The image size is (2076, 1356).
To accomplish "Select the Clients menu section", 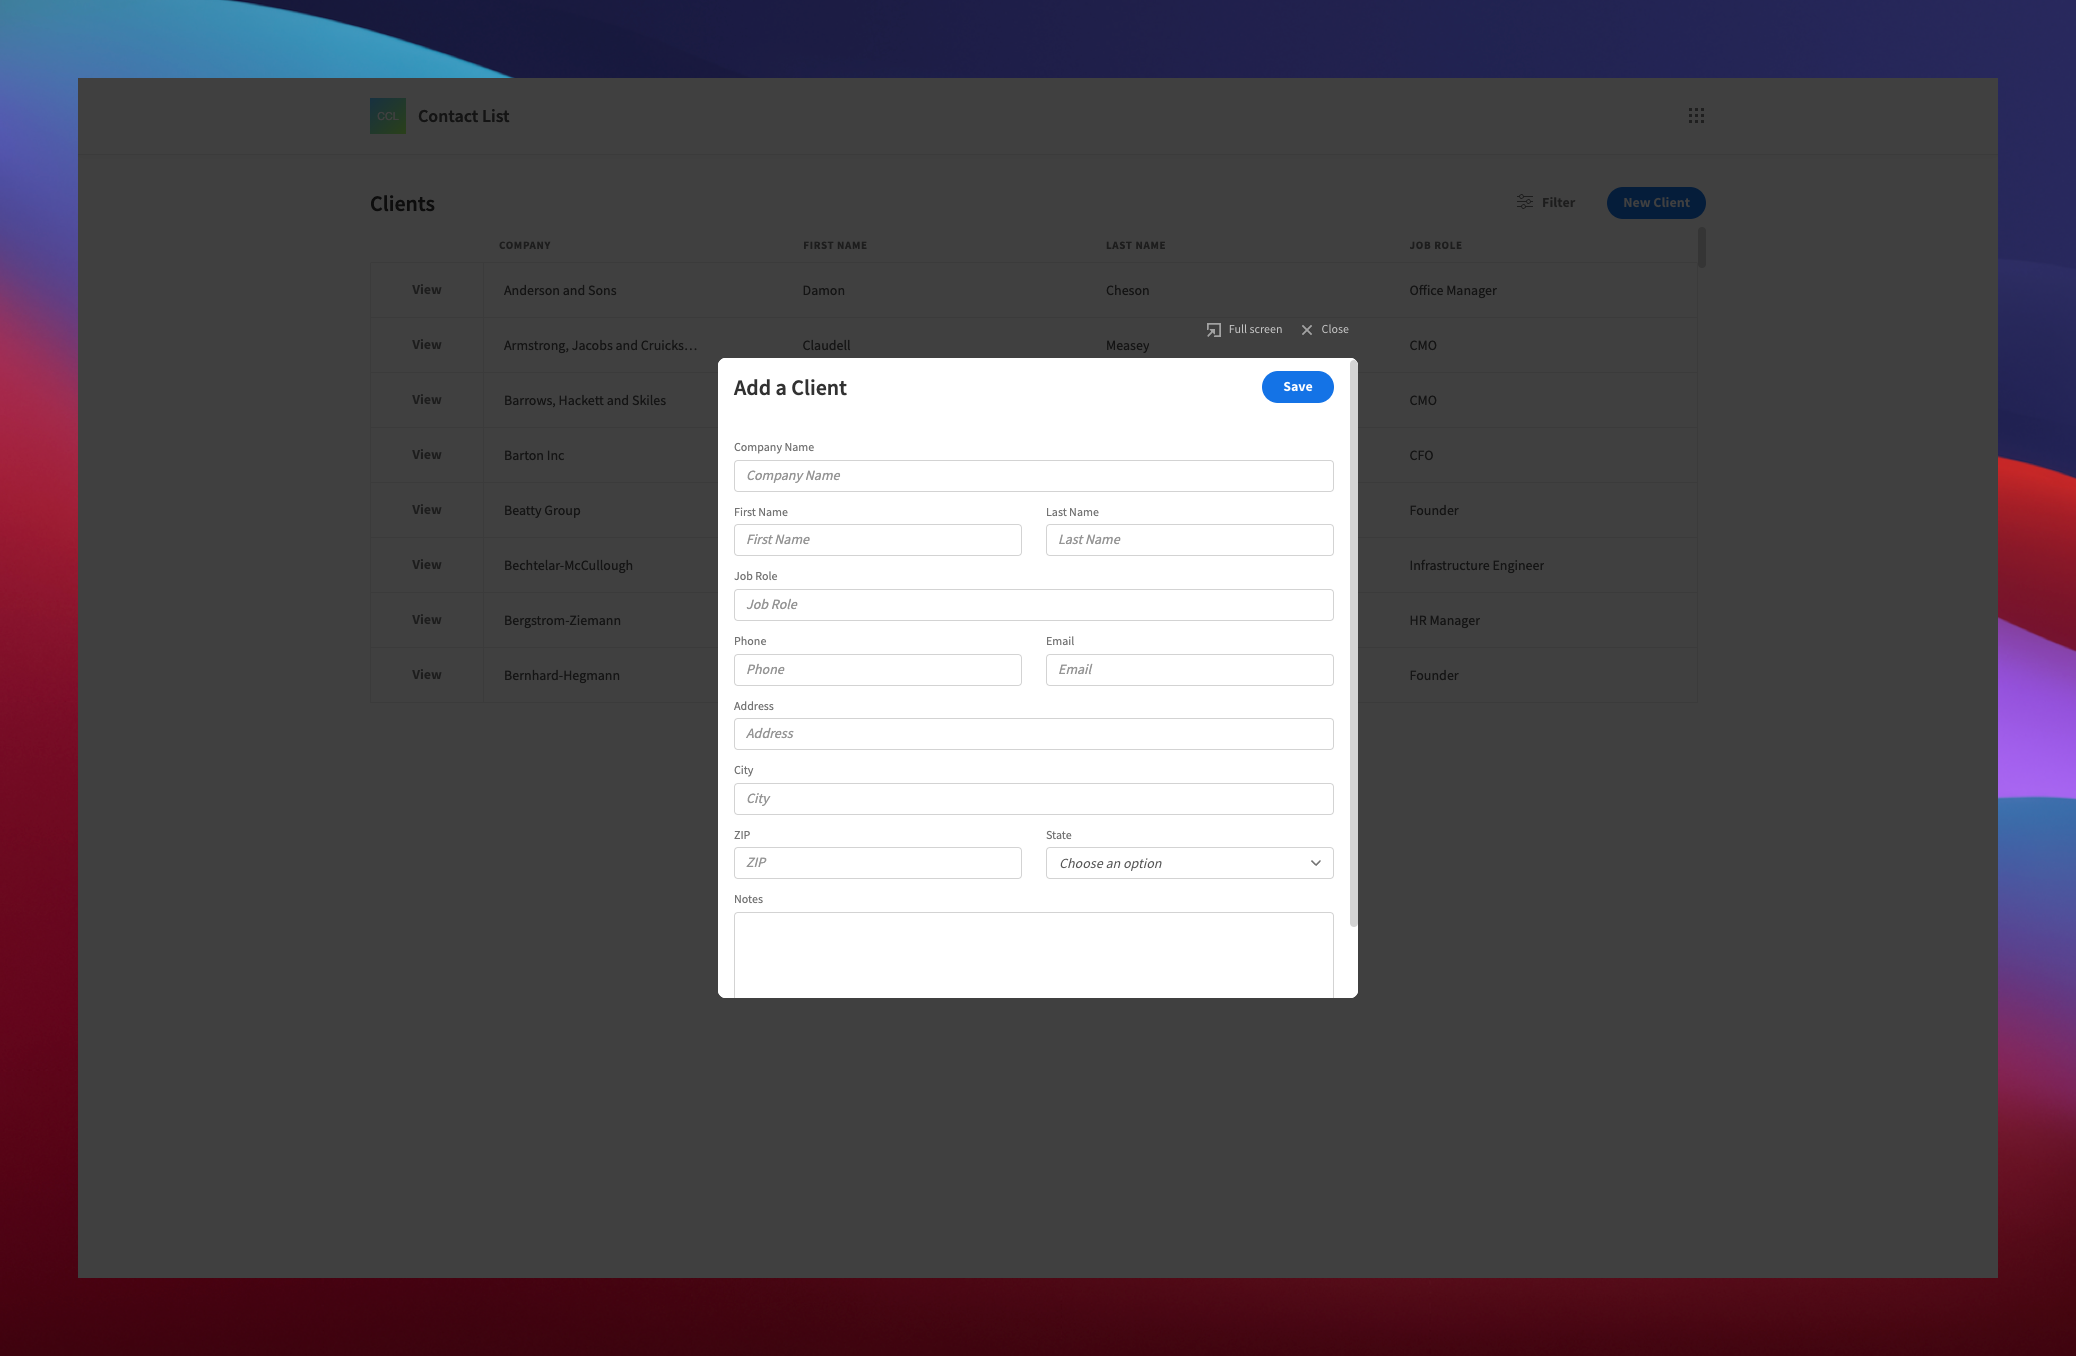I will click(x=401, y=203).
